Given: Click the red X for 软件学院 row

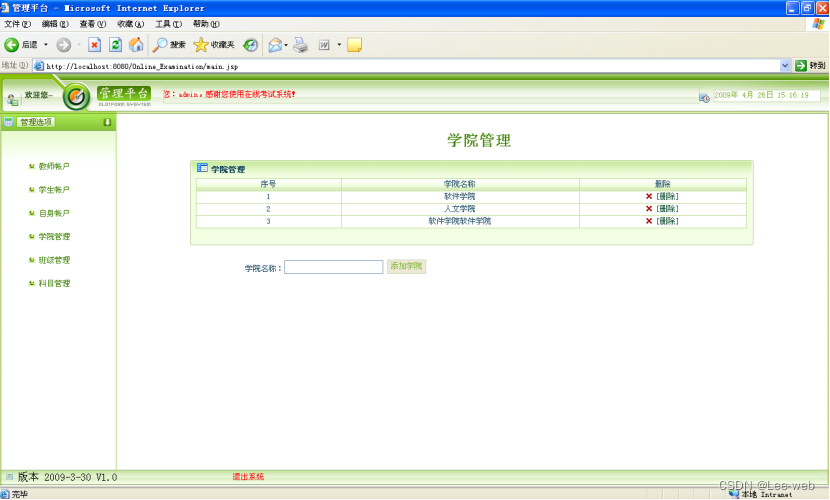Looking at the screenshot, I should [649, 196].
